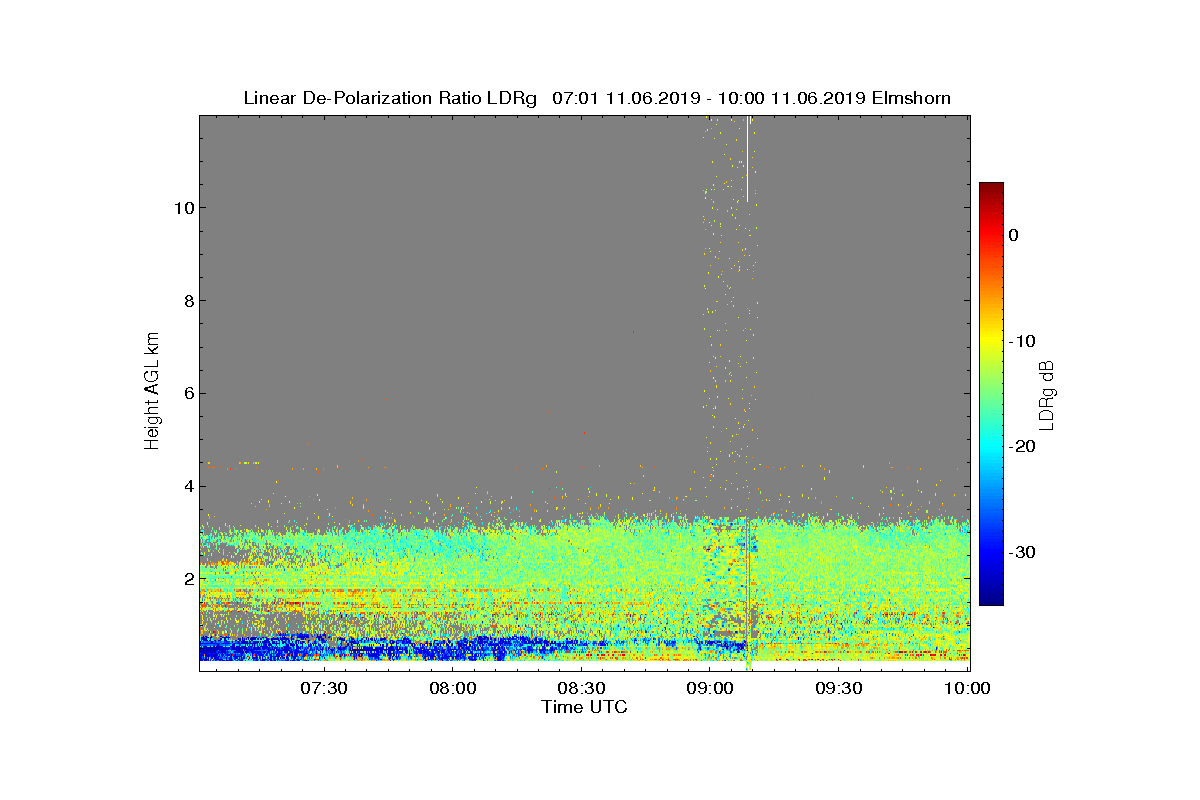The height and width of the screenshot is (800, 1200).
Task: Click the 2 km height tick label
Action: pyautogui.click(x=187, y=578)
